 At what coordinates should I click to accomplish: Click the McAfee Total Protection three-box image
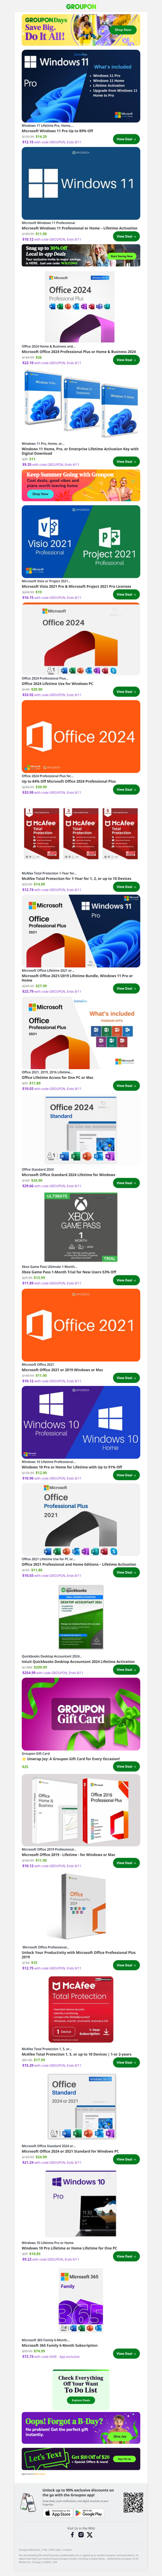tap(81, 834)
